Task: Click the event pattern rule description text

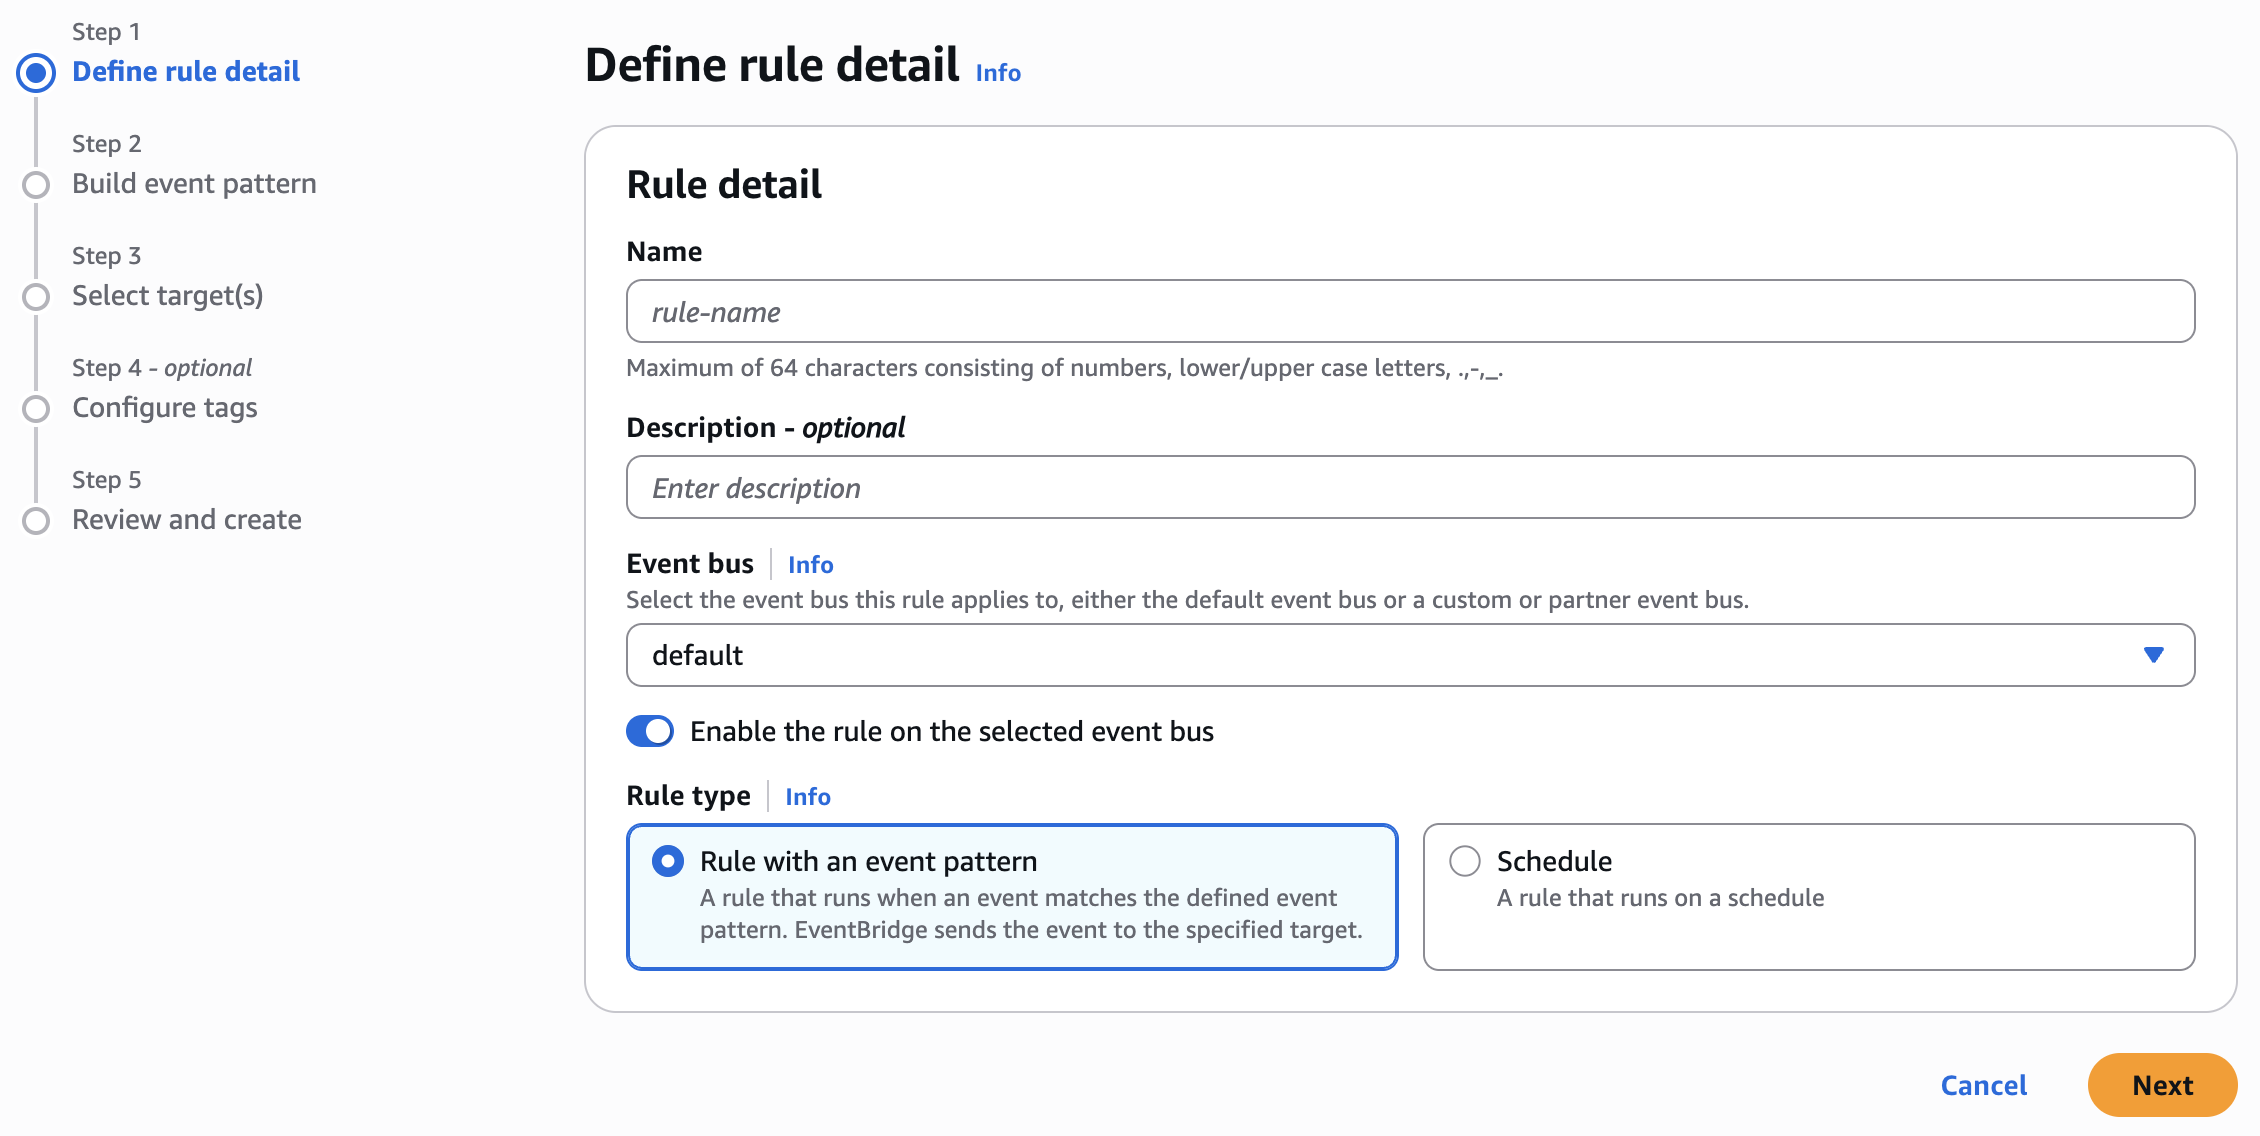Action: 1031,914
